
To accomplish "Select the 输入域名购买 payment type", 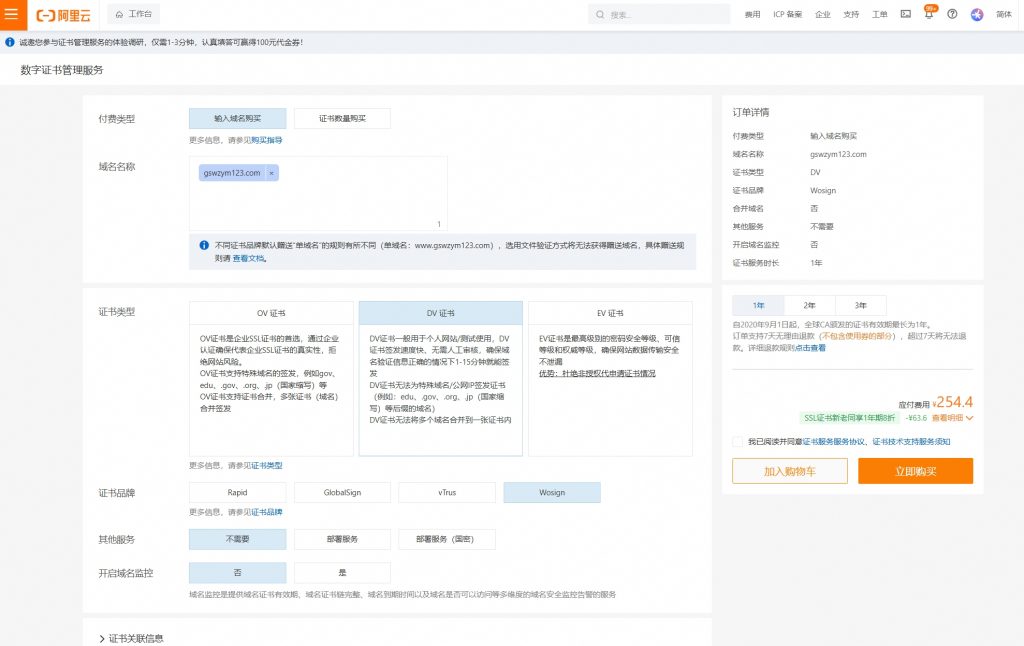I will click(237, 118).
